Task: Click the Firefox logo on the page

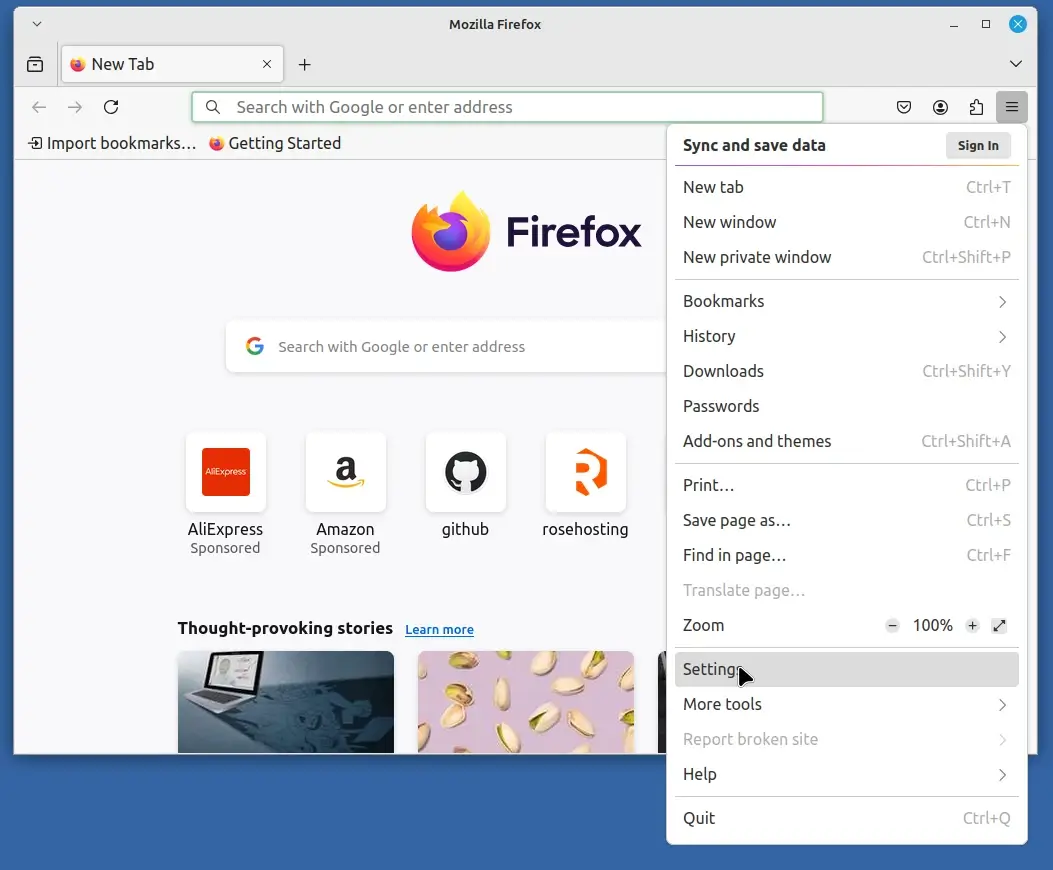Action: (x=451, y=232)
